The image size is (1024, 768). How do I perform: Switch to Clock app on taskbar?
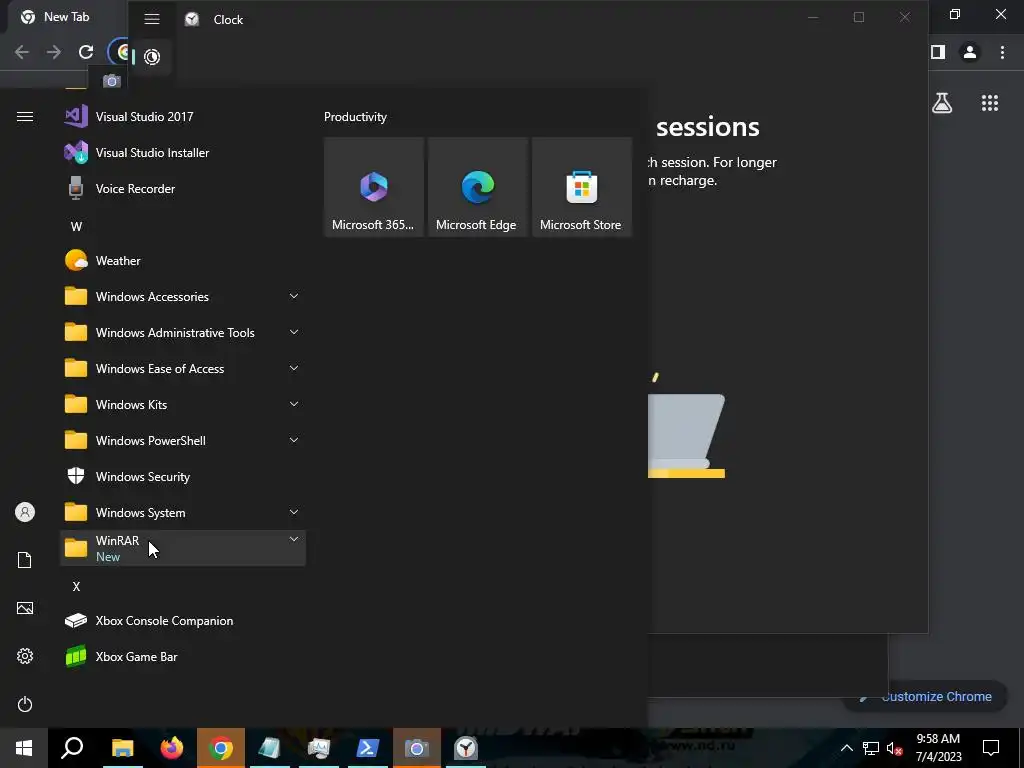tap(466, 748)
